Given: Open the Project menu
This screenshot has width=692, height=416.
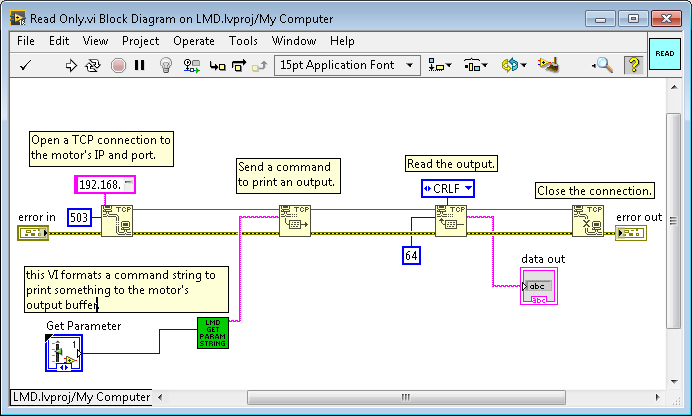Looking at the screenshot, I should click(140, 41).
